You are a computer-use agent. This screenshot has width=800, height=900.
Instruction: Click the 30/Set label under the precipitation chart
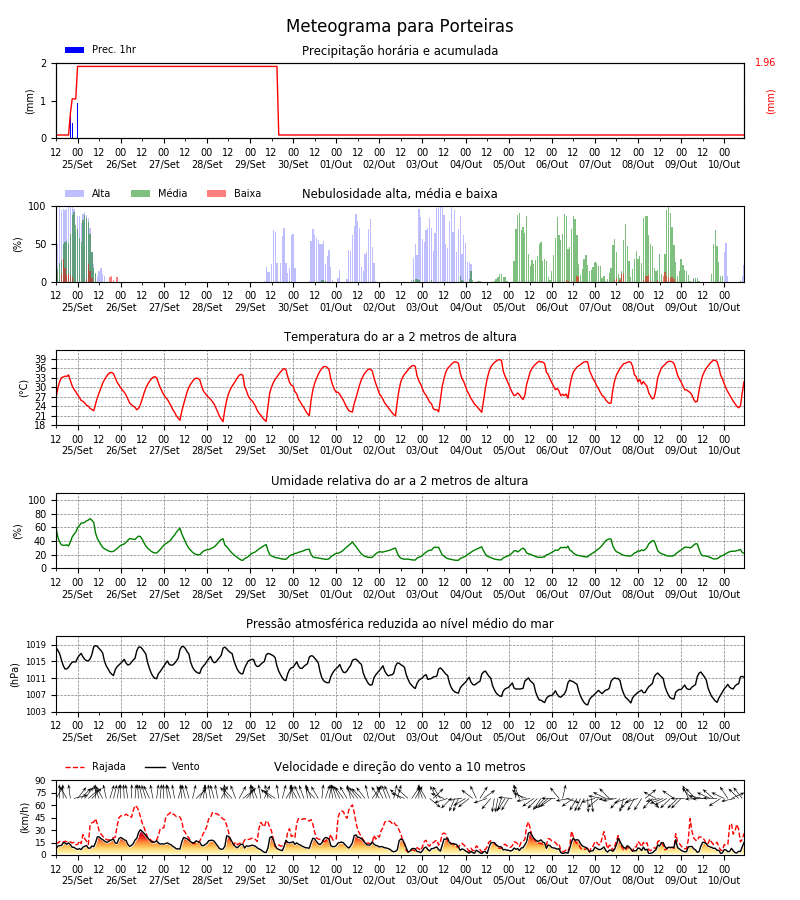293,164
